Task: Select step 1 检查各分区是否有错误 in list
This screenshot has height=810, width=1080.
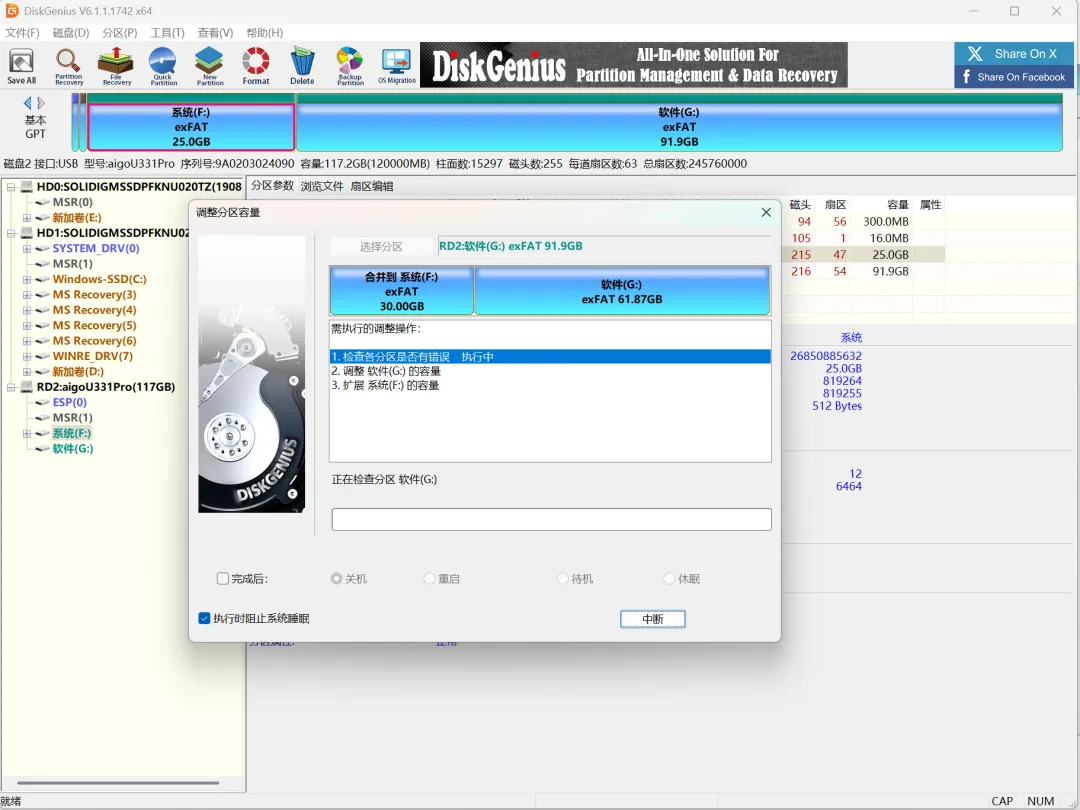Action: pyautogui.click(x=550, y=357)
